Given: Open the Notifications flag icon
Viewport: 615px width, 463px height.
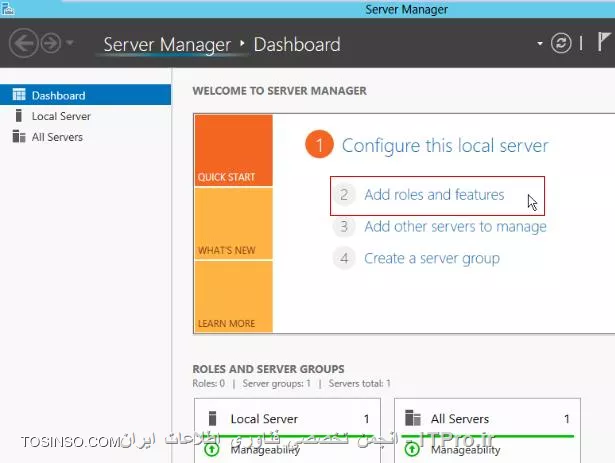Looking at the screenshot, I should tap(604, 42).
